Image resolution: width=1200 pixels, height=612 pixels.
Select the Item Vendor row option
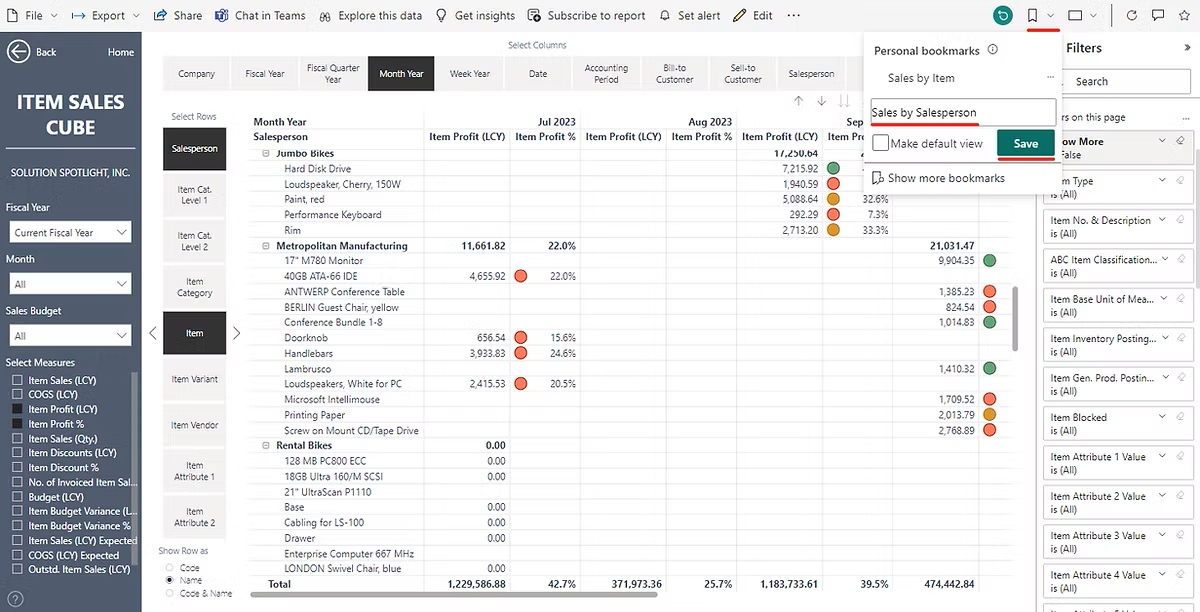point(194,425)
